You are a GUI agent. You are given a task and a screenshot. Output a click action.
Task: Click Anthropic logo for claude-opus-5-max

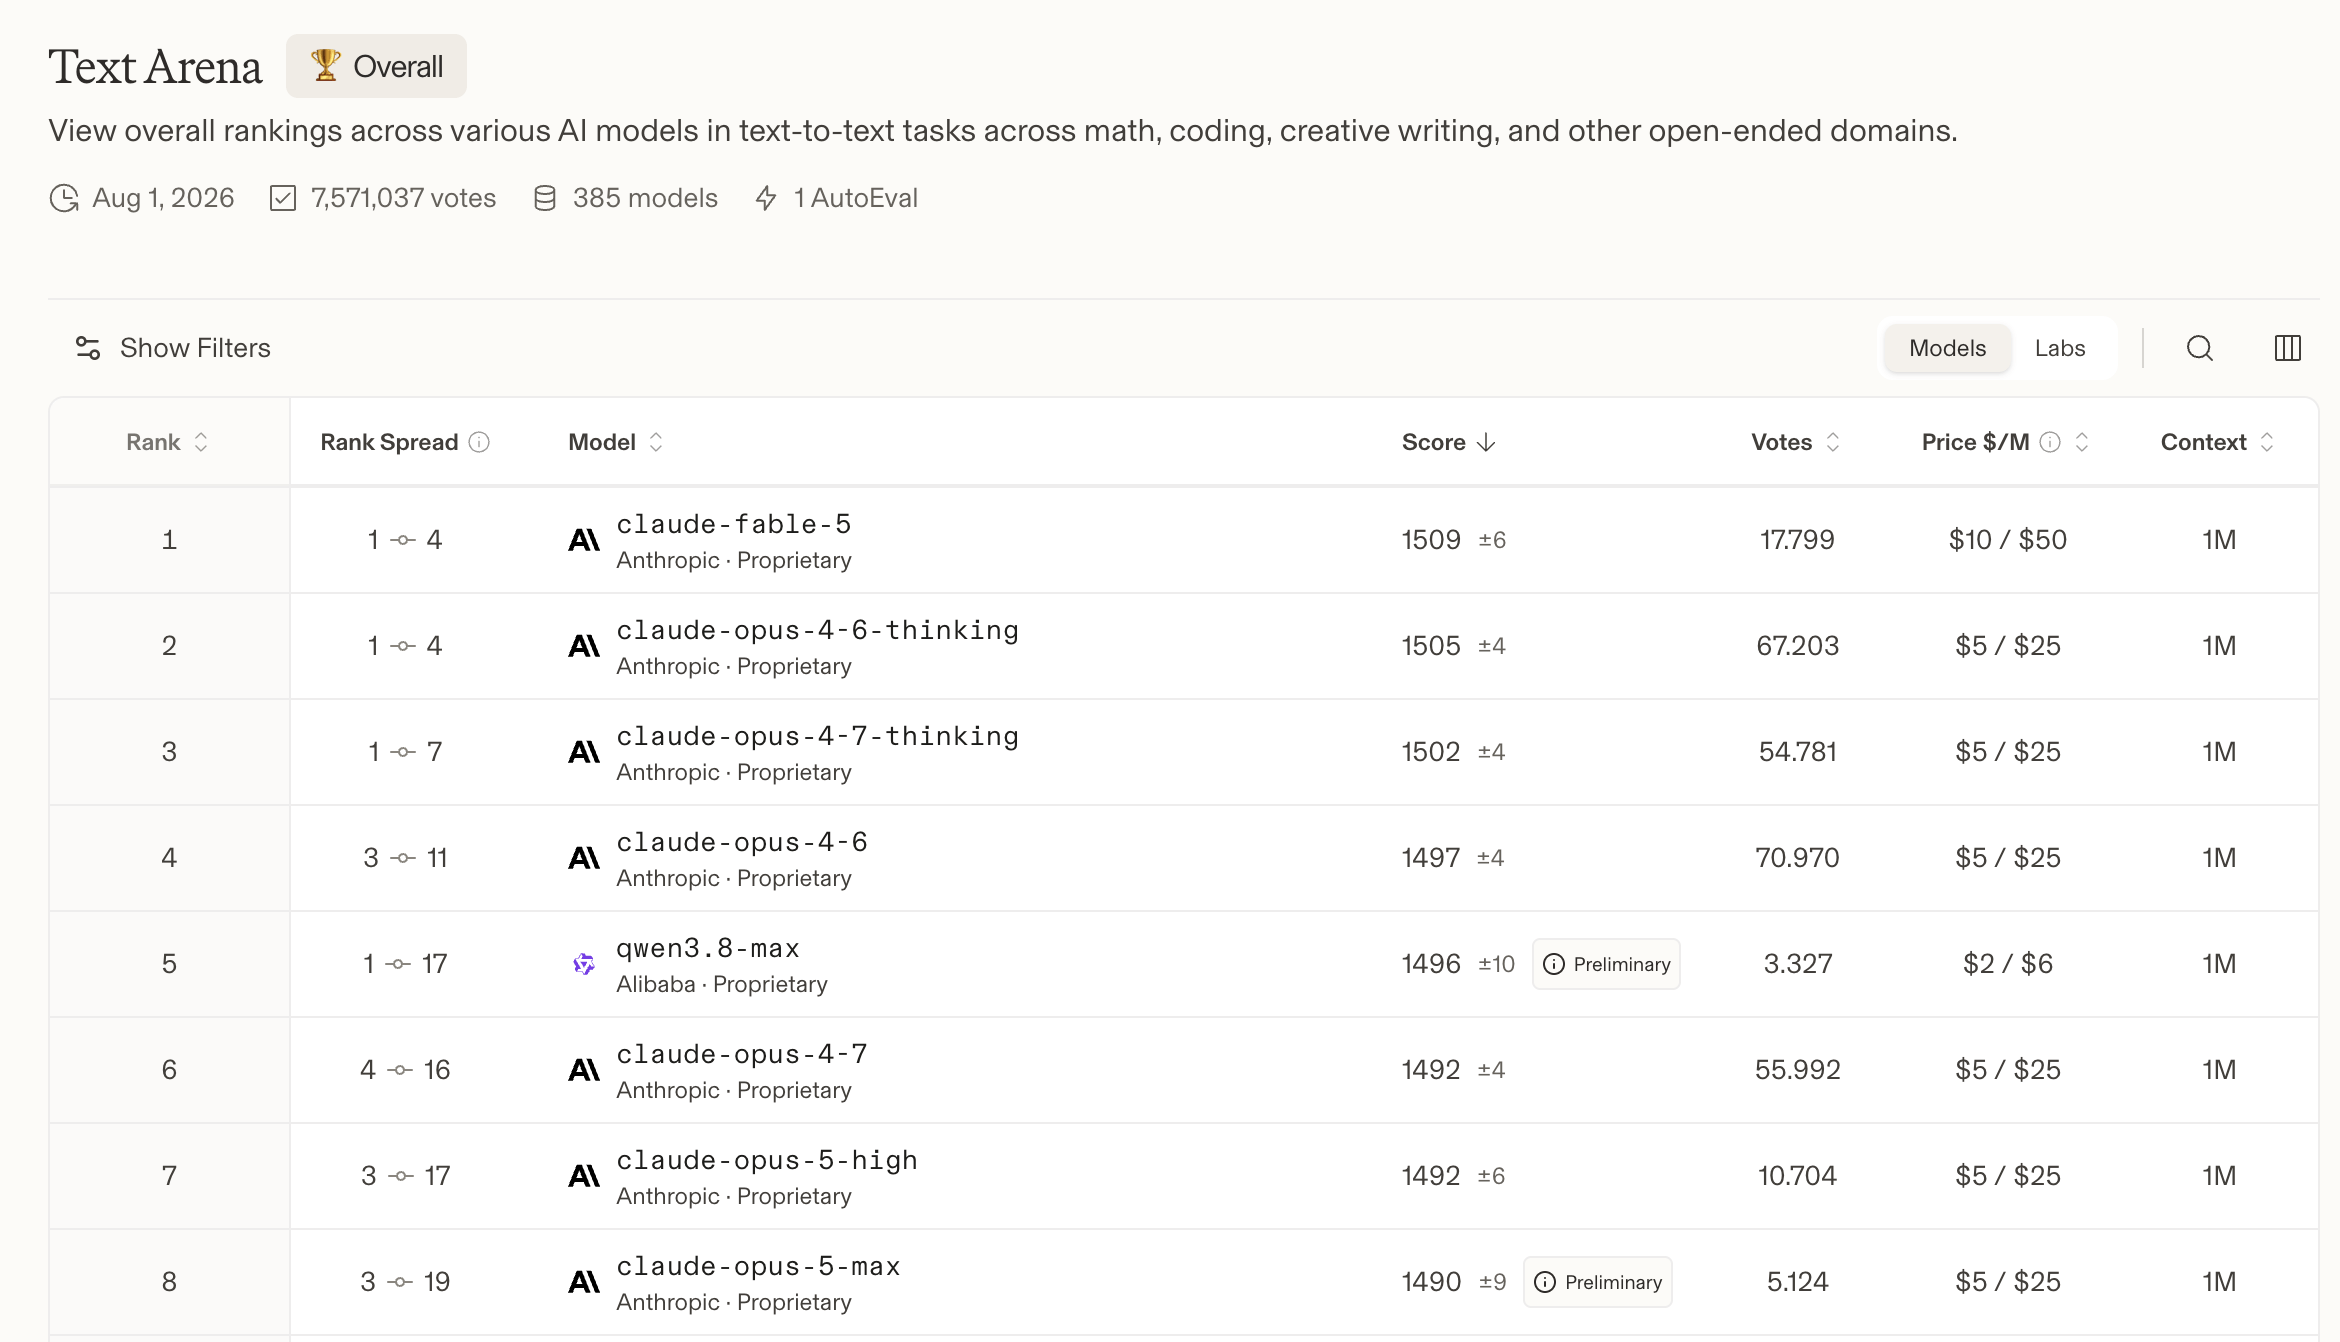coord(584,1282)
